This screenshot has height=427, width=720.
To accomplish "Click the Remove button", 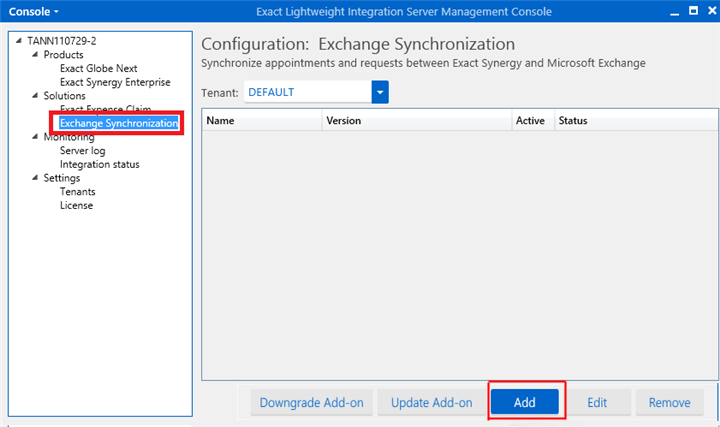I will 669,403.
